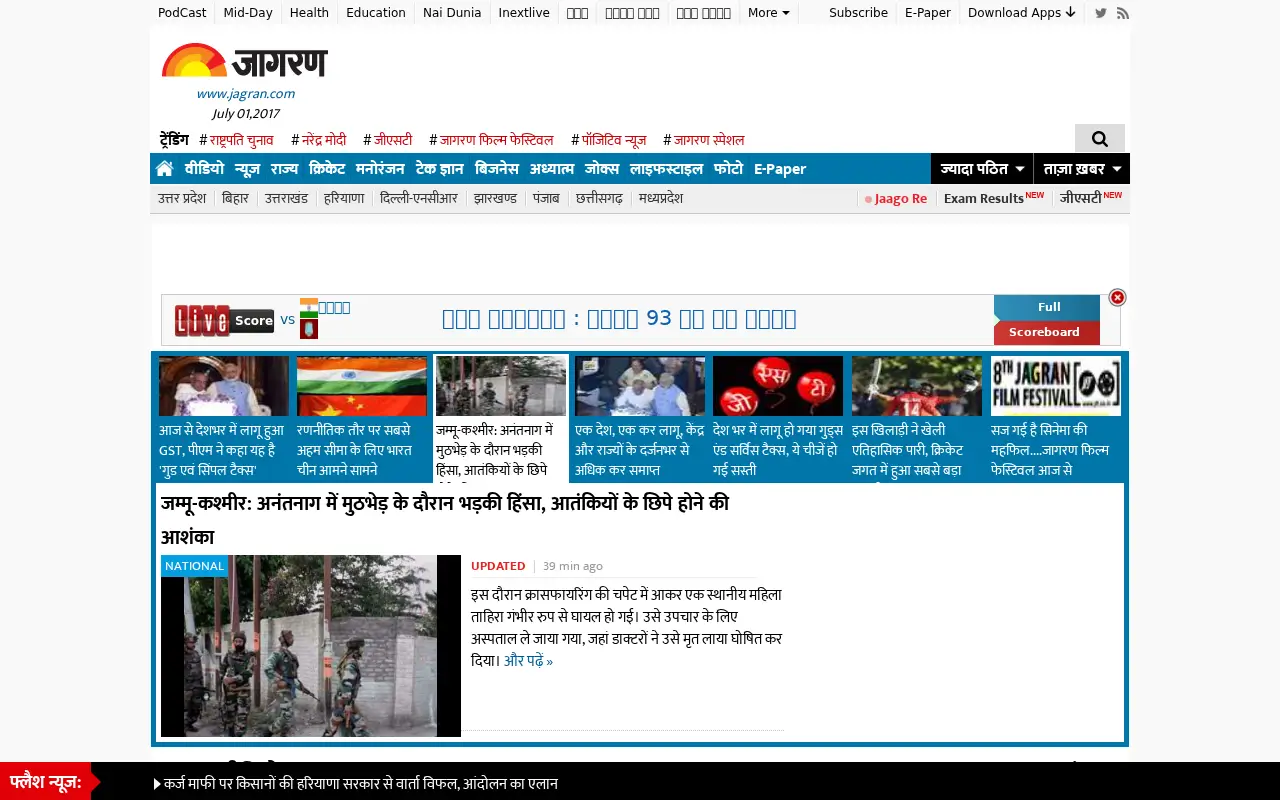Expand the More dropdown in top bar
The width and height of the screenshot is (1280, 800).
(768, 13)
